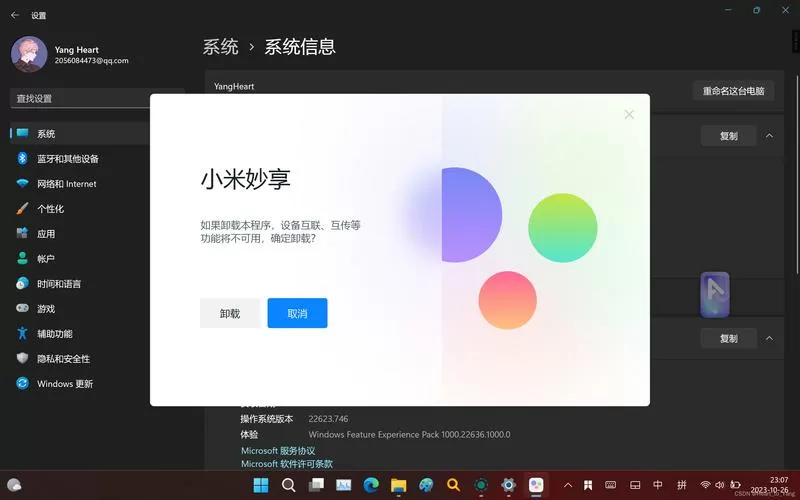800x500 pixels.
Task: Click the Settings window scrollbar
Action: (797, 176)
